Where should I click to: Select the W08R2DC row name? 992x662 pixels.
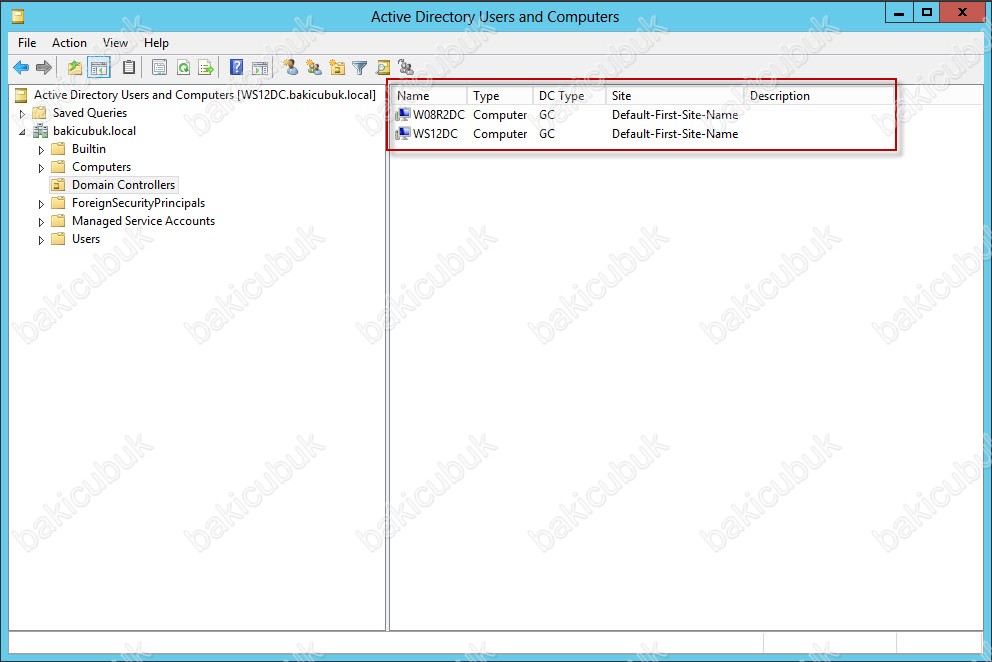pyautogui.click(x=438, y=115)
